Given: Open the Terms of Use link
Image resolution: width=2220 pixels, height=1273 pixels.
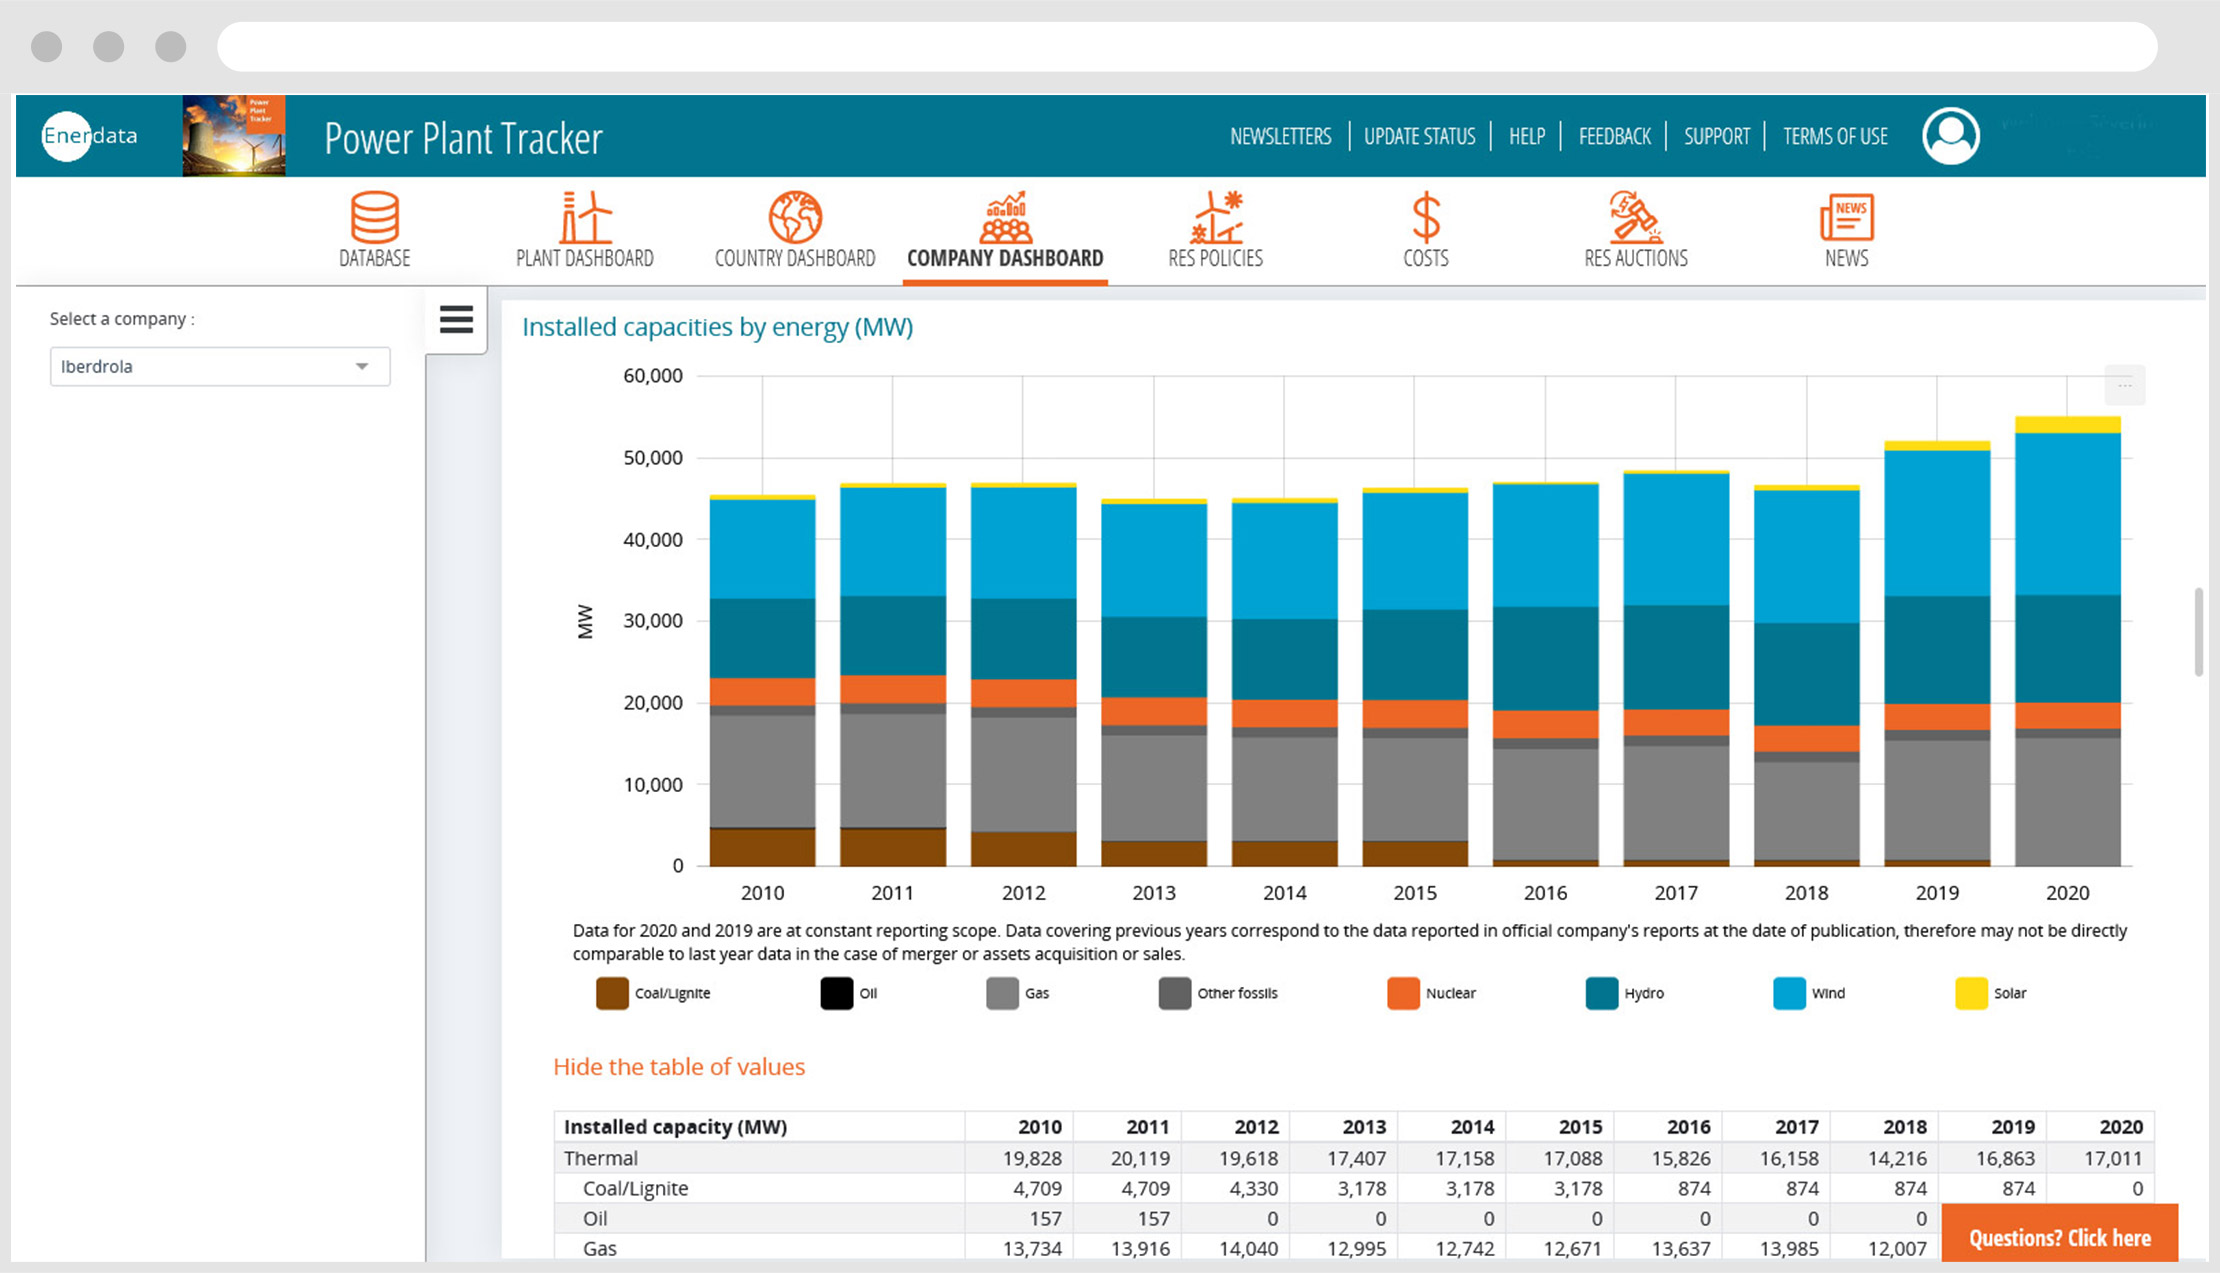Looking at the screenshot, I should (x=1835, y=136).
